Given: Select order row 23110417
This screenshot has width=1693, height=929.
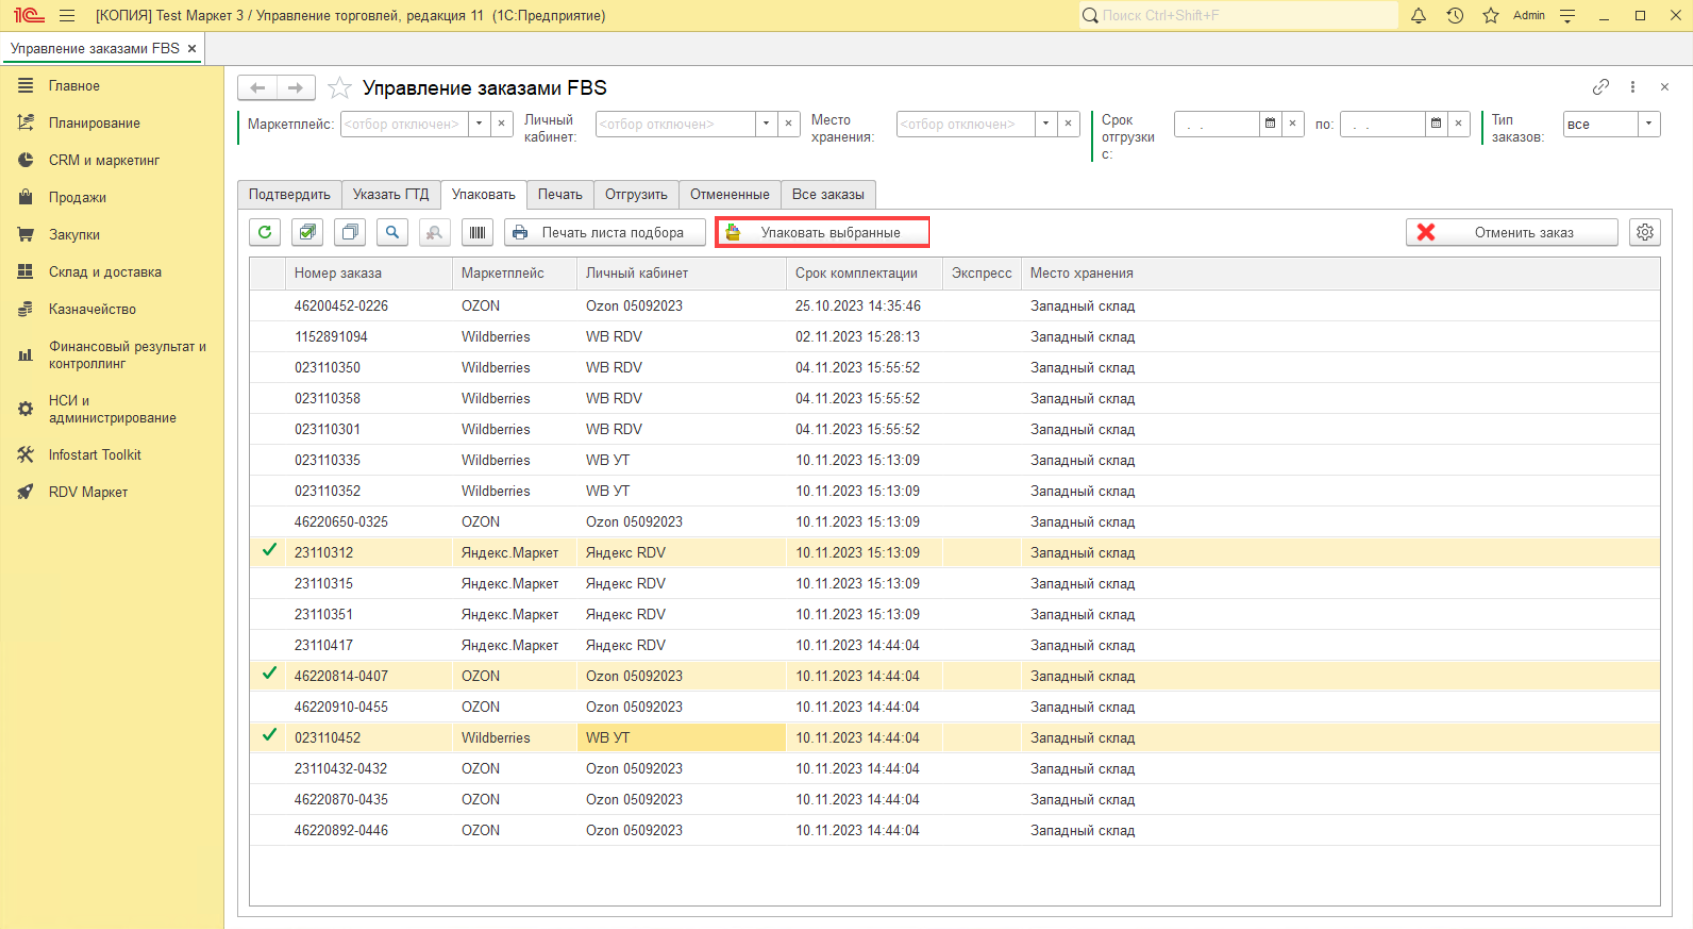Looking at the screenshot, I should pos(955,645).
